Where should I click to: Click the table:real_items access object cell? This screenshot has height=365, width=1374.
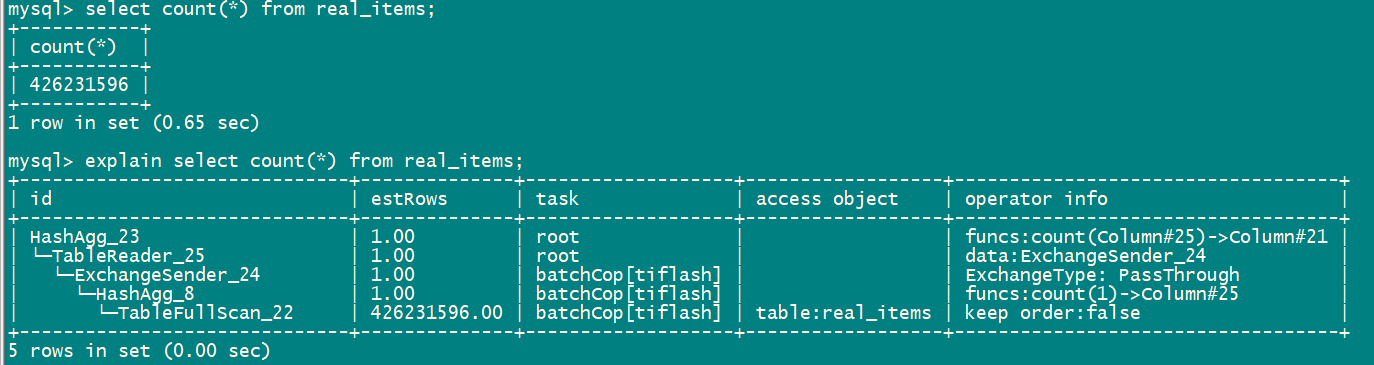pos(843,312)
